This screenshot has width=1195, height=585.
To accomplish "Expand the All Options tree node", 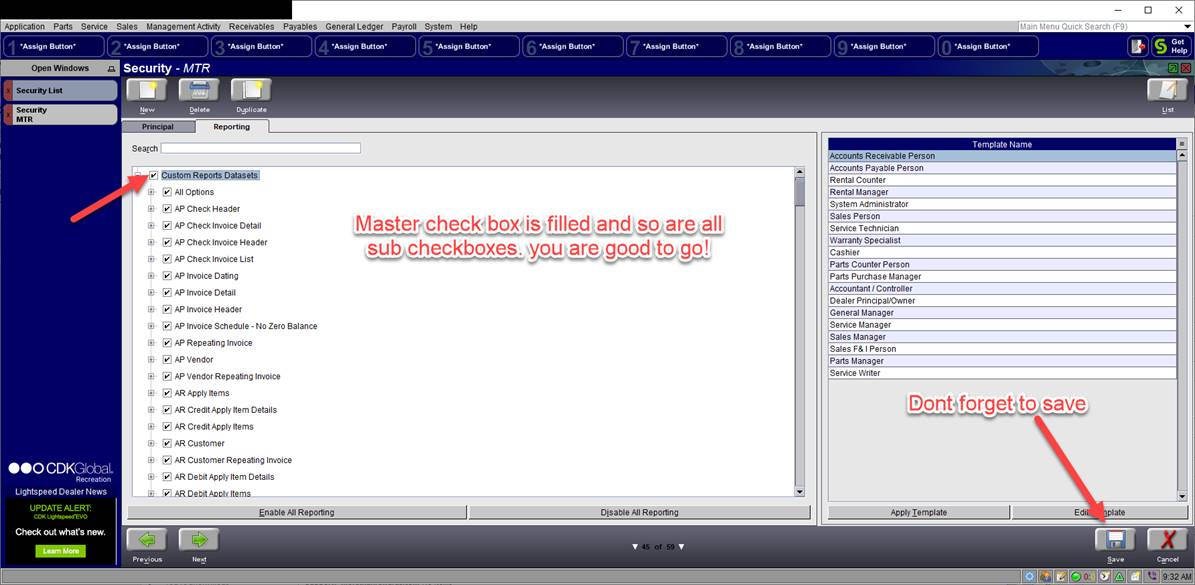I will tap(151, 192).
